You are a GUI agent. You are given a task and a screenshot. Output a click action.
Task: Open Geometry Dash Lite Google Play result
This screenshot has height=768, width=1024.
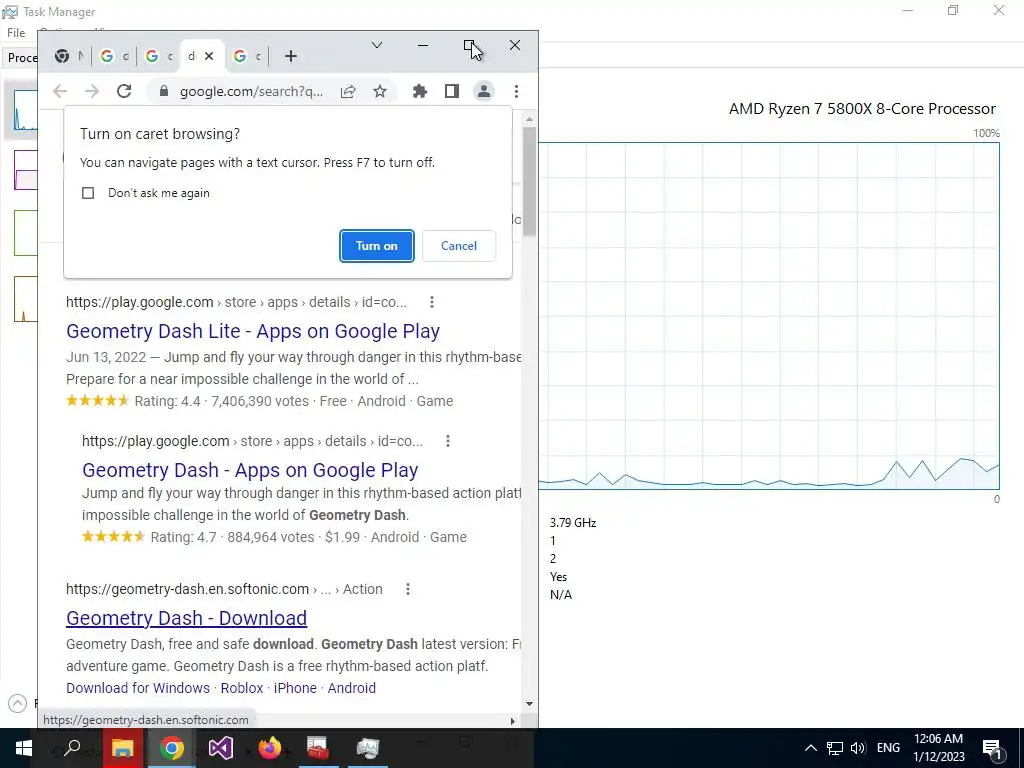coord(253,331)
